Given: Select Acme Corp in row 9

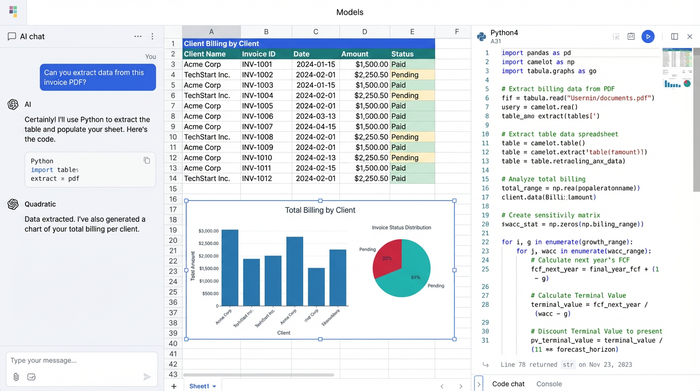Looking at the screenshot, I should point(211,127).
